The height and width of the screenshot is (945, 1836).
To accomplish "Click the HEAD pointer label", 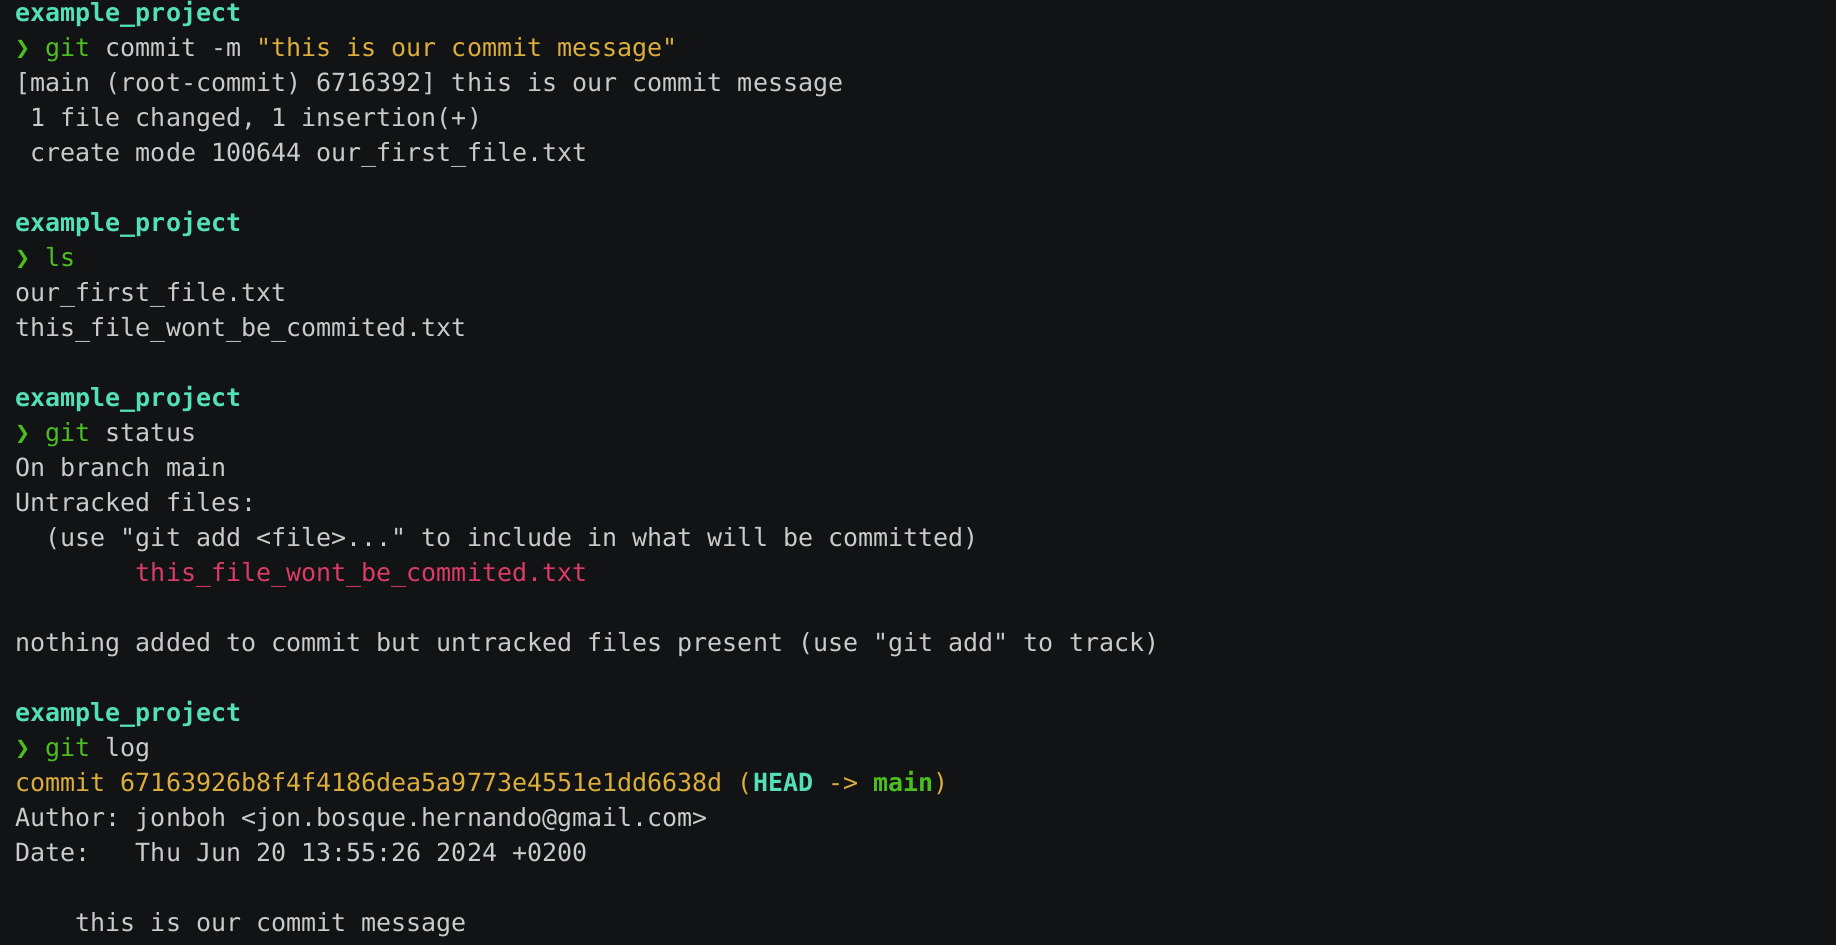I will (x=783, y=783).
